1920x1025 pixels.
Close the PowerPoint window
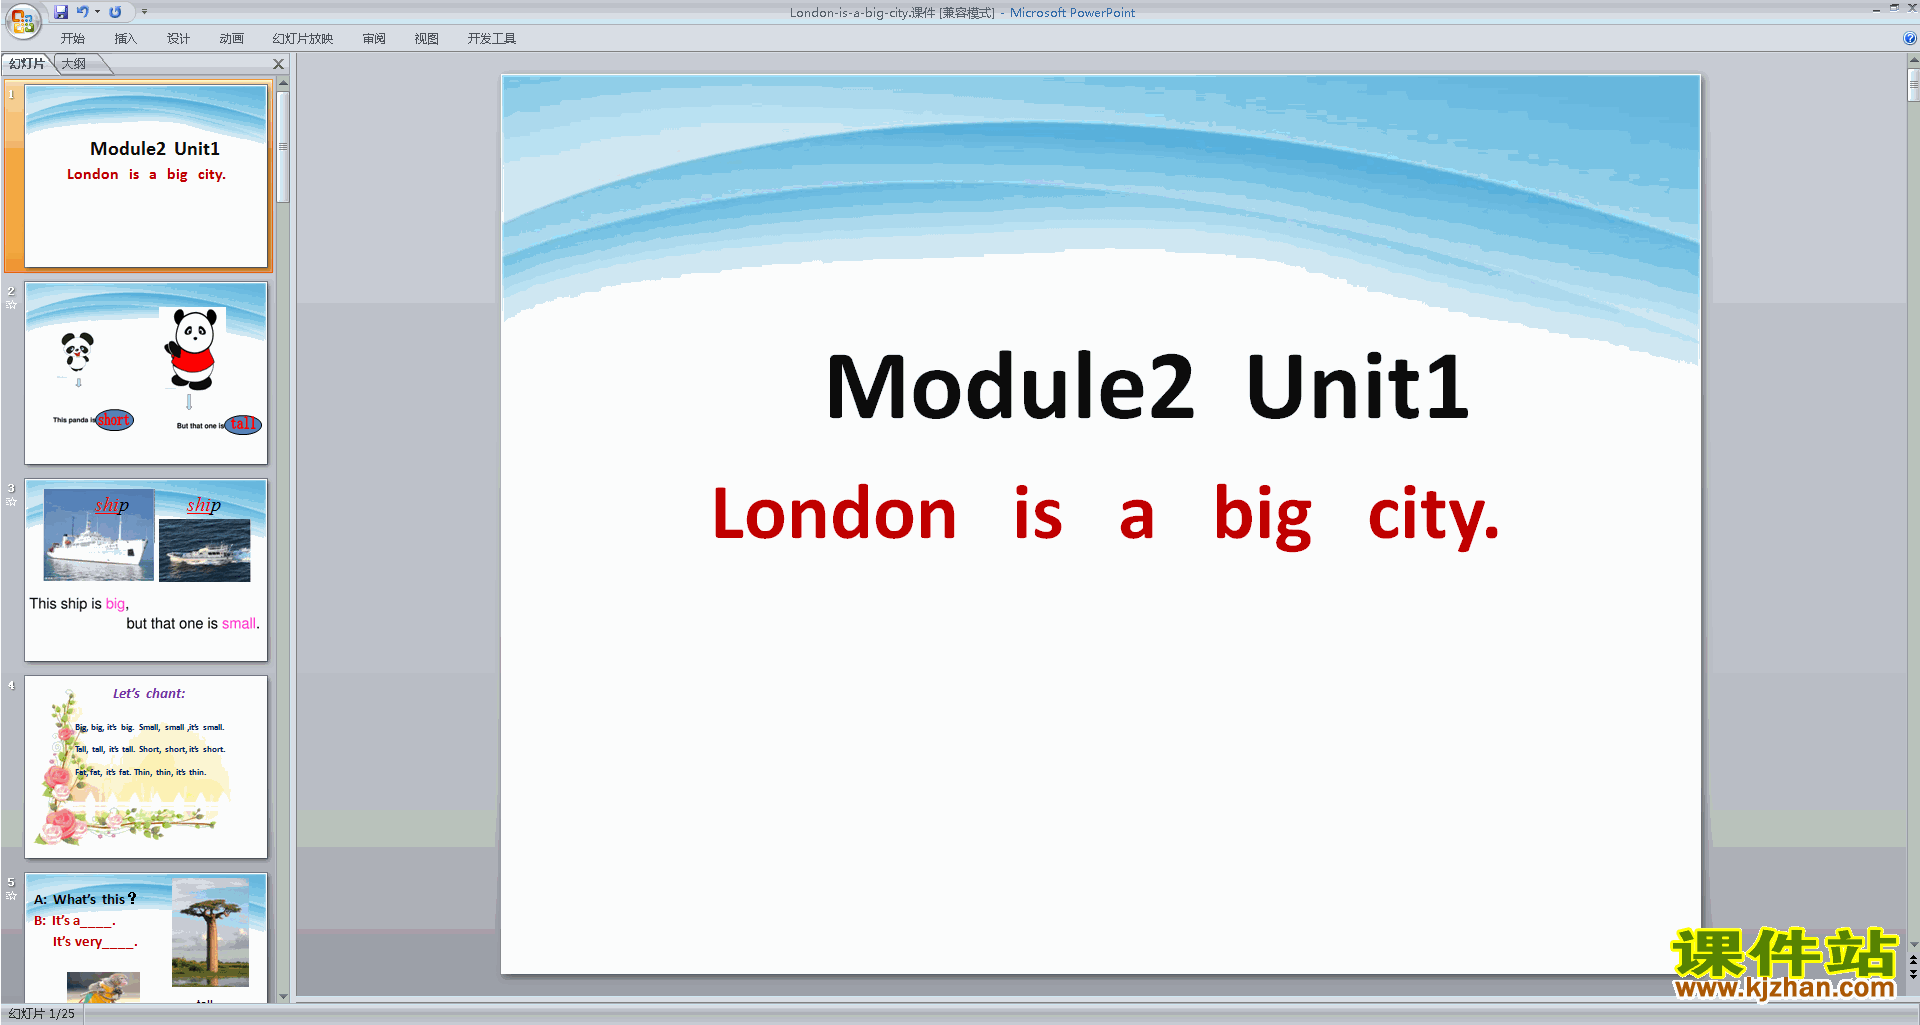click(1912, 8)
